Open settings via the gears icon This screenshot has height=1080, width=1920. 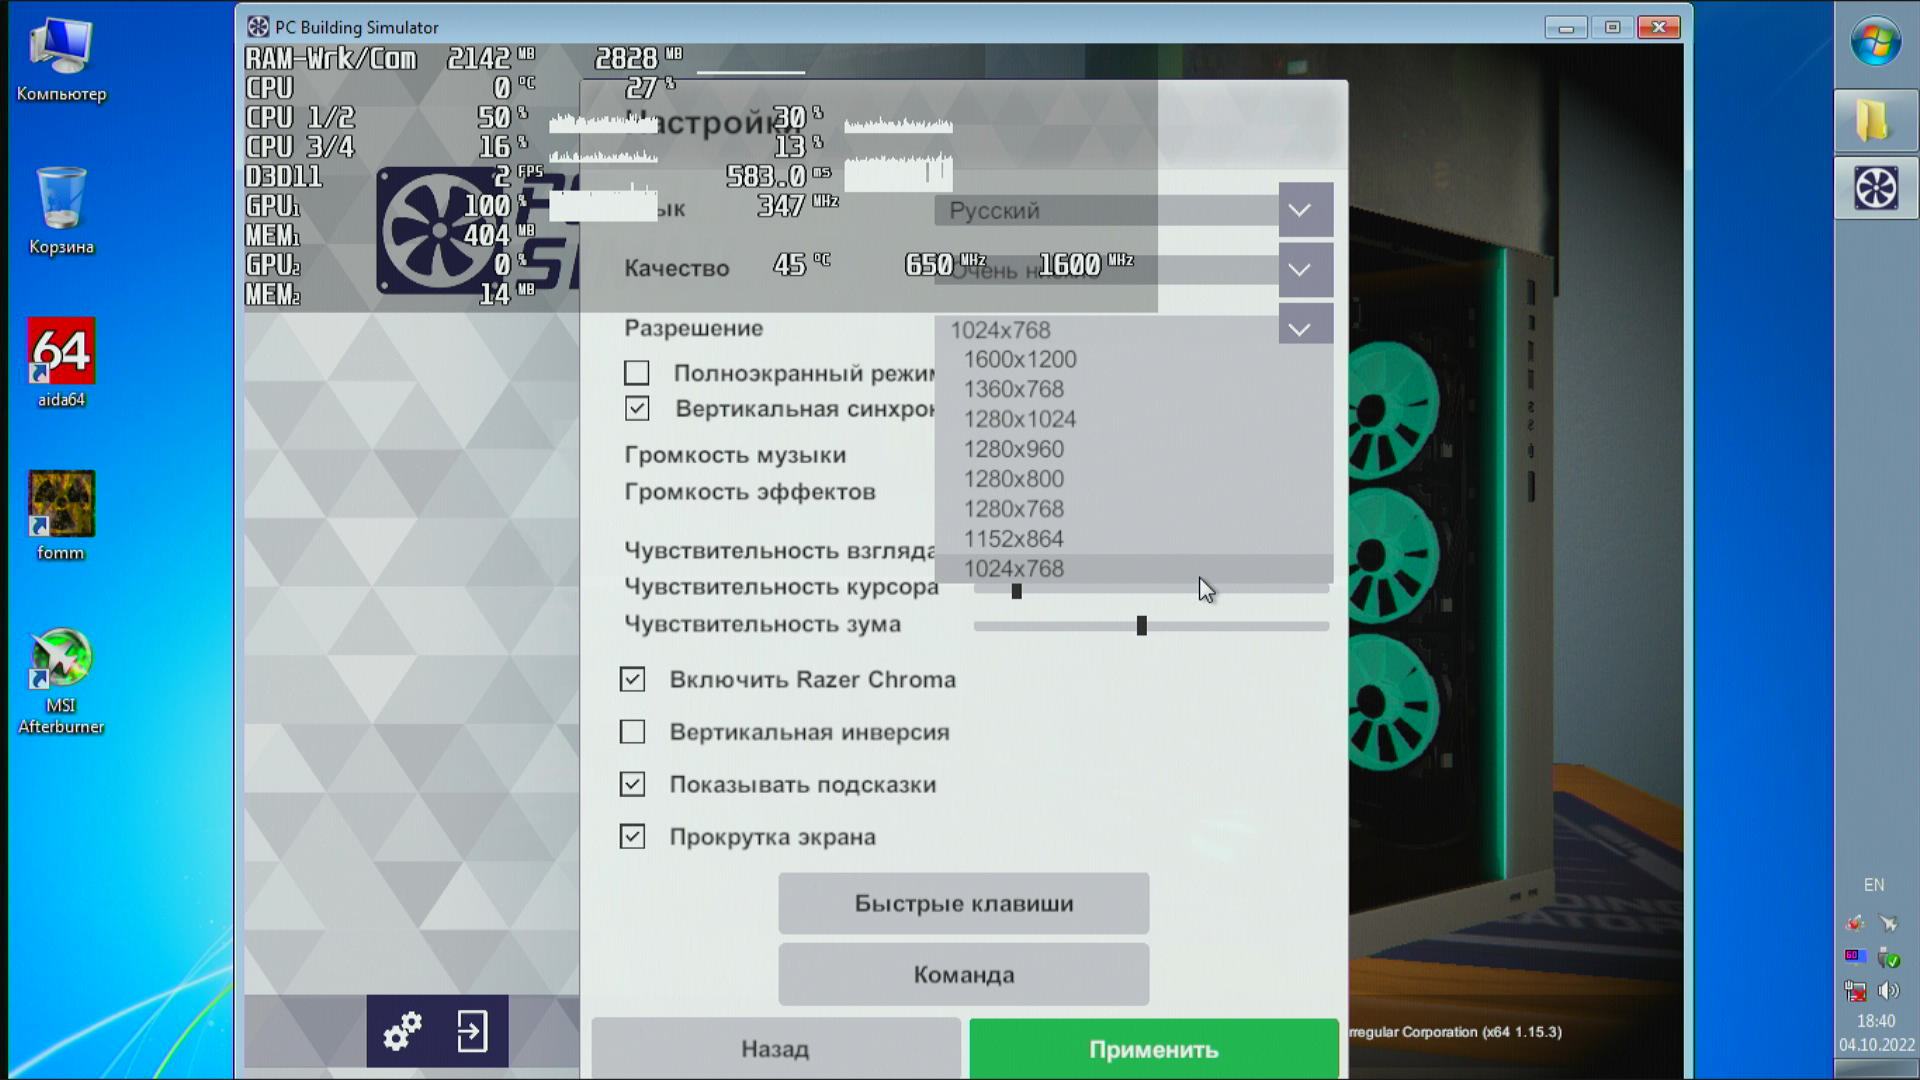pyautogui.click(x=402, y=1031)
